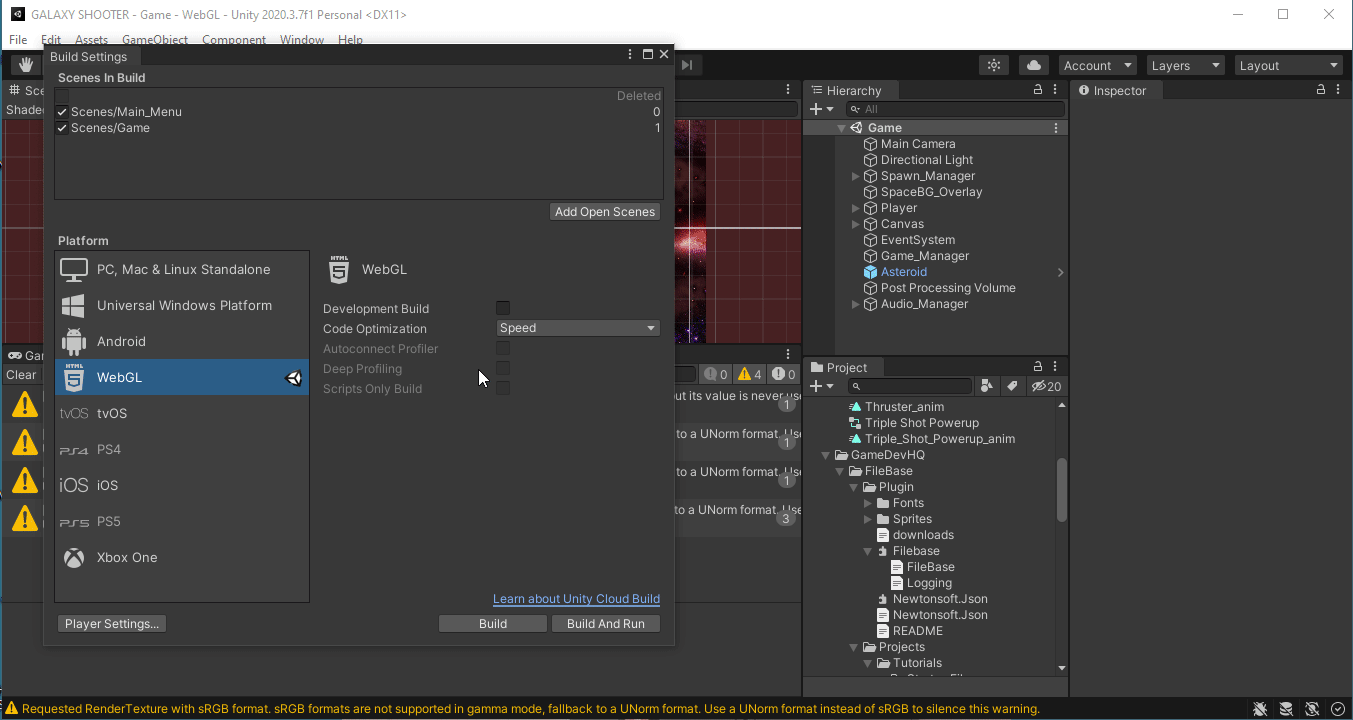Enable the Development Build checkbox
1353x720 pixels.
(503, 308)
